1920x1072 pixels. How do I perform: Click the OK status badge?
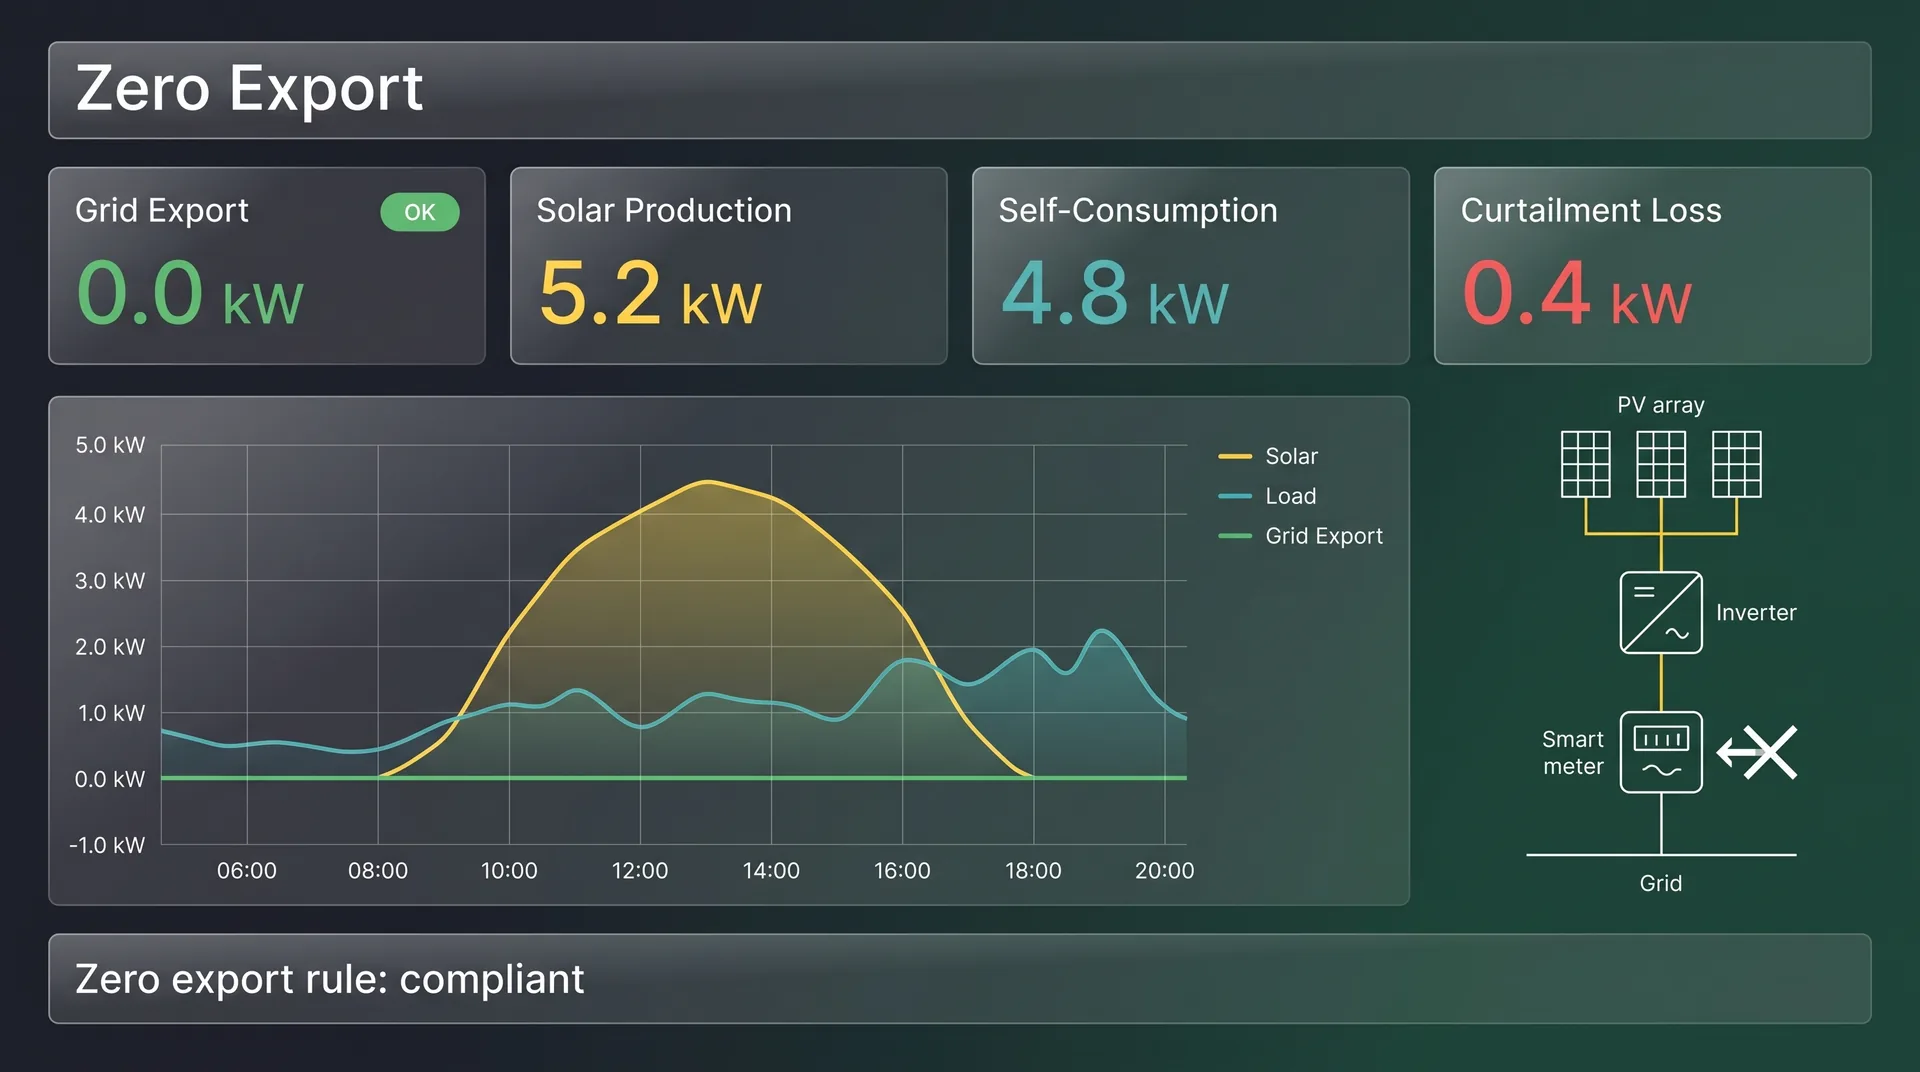pyautogui.click(x=420, y=212)
